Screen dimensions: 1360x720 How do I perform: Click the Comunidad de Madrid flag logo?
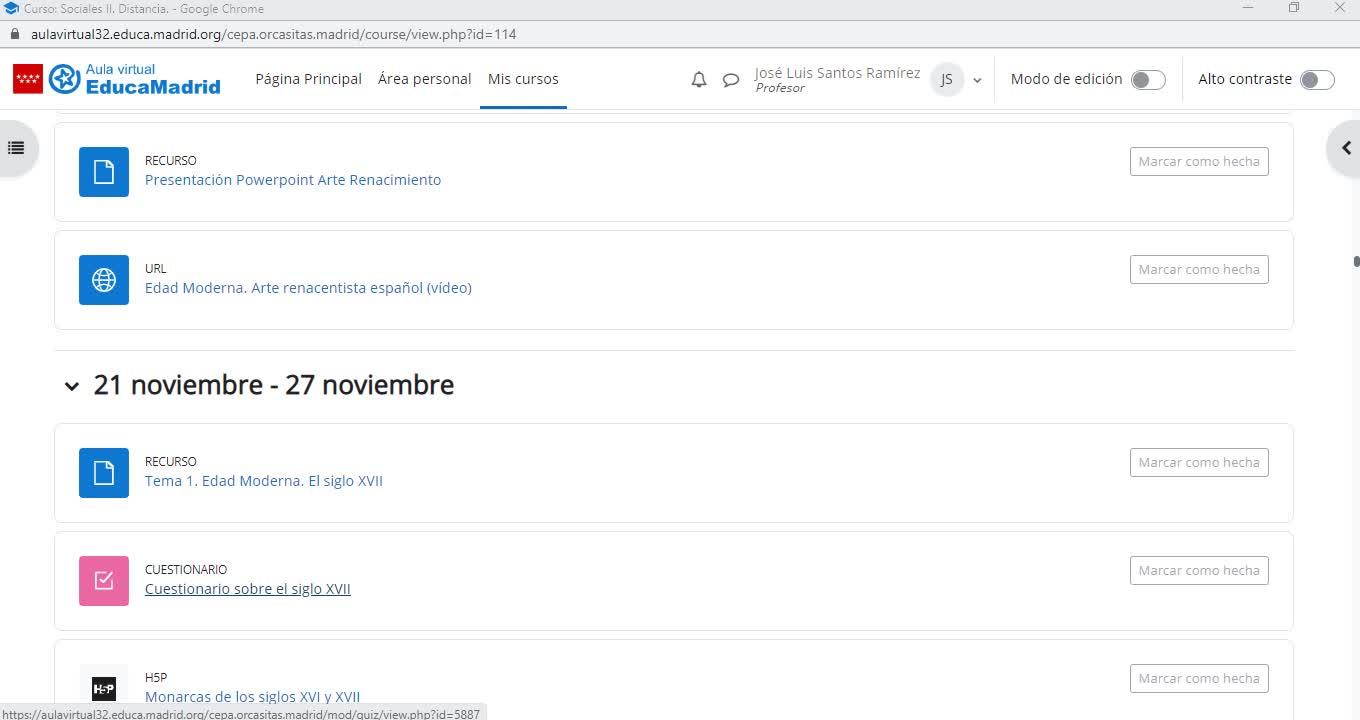click(x=28, y=79)
